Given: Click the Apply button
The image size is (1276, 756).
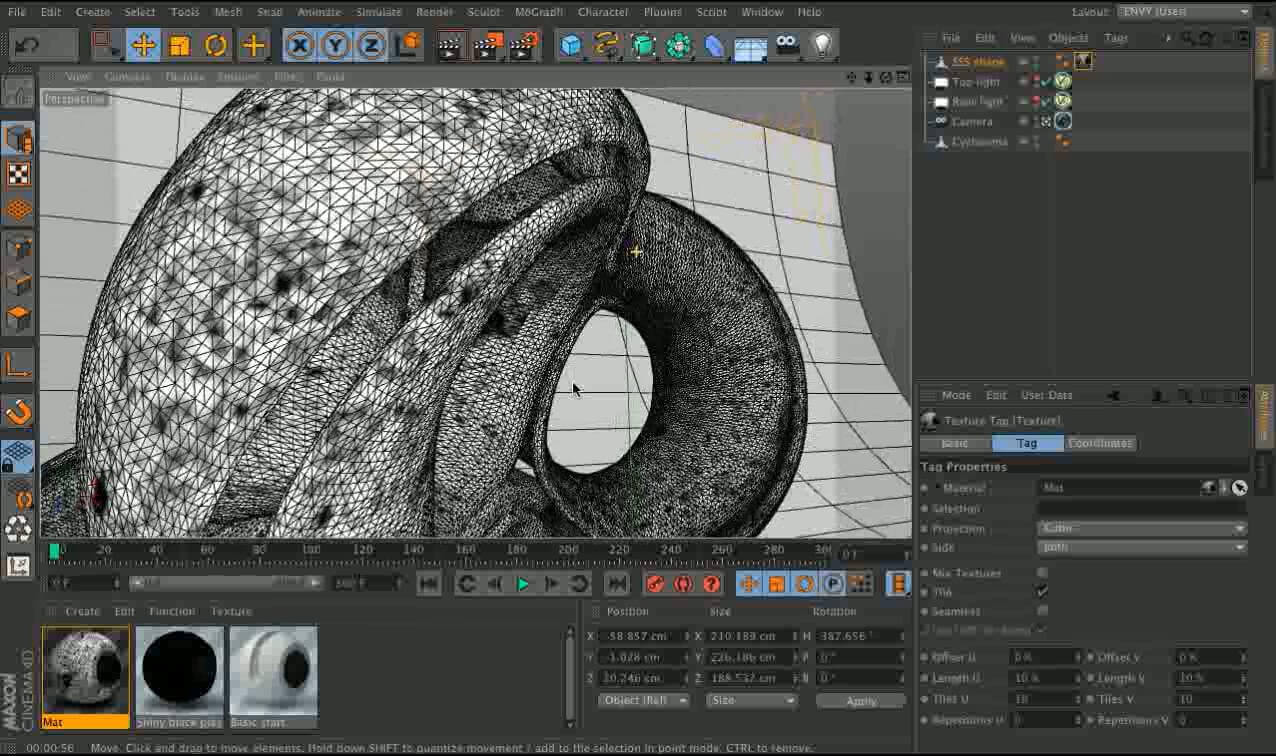Looking at the screenshot, I should tap(860, 701).
